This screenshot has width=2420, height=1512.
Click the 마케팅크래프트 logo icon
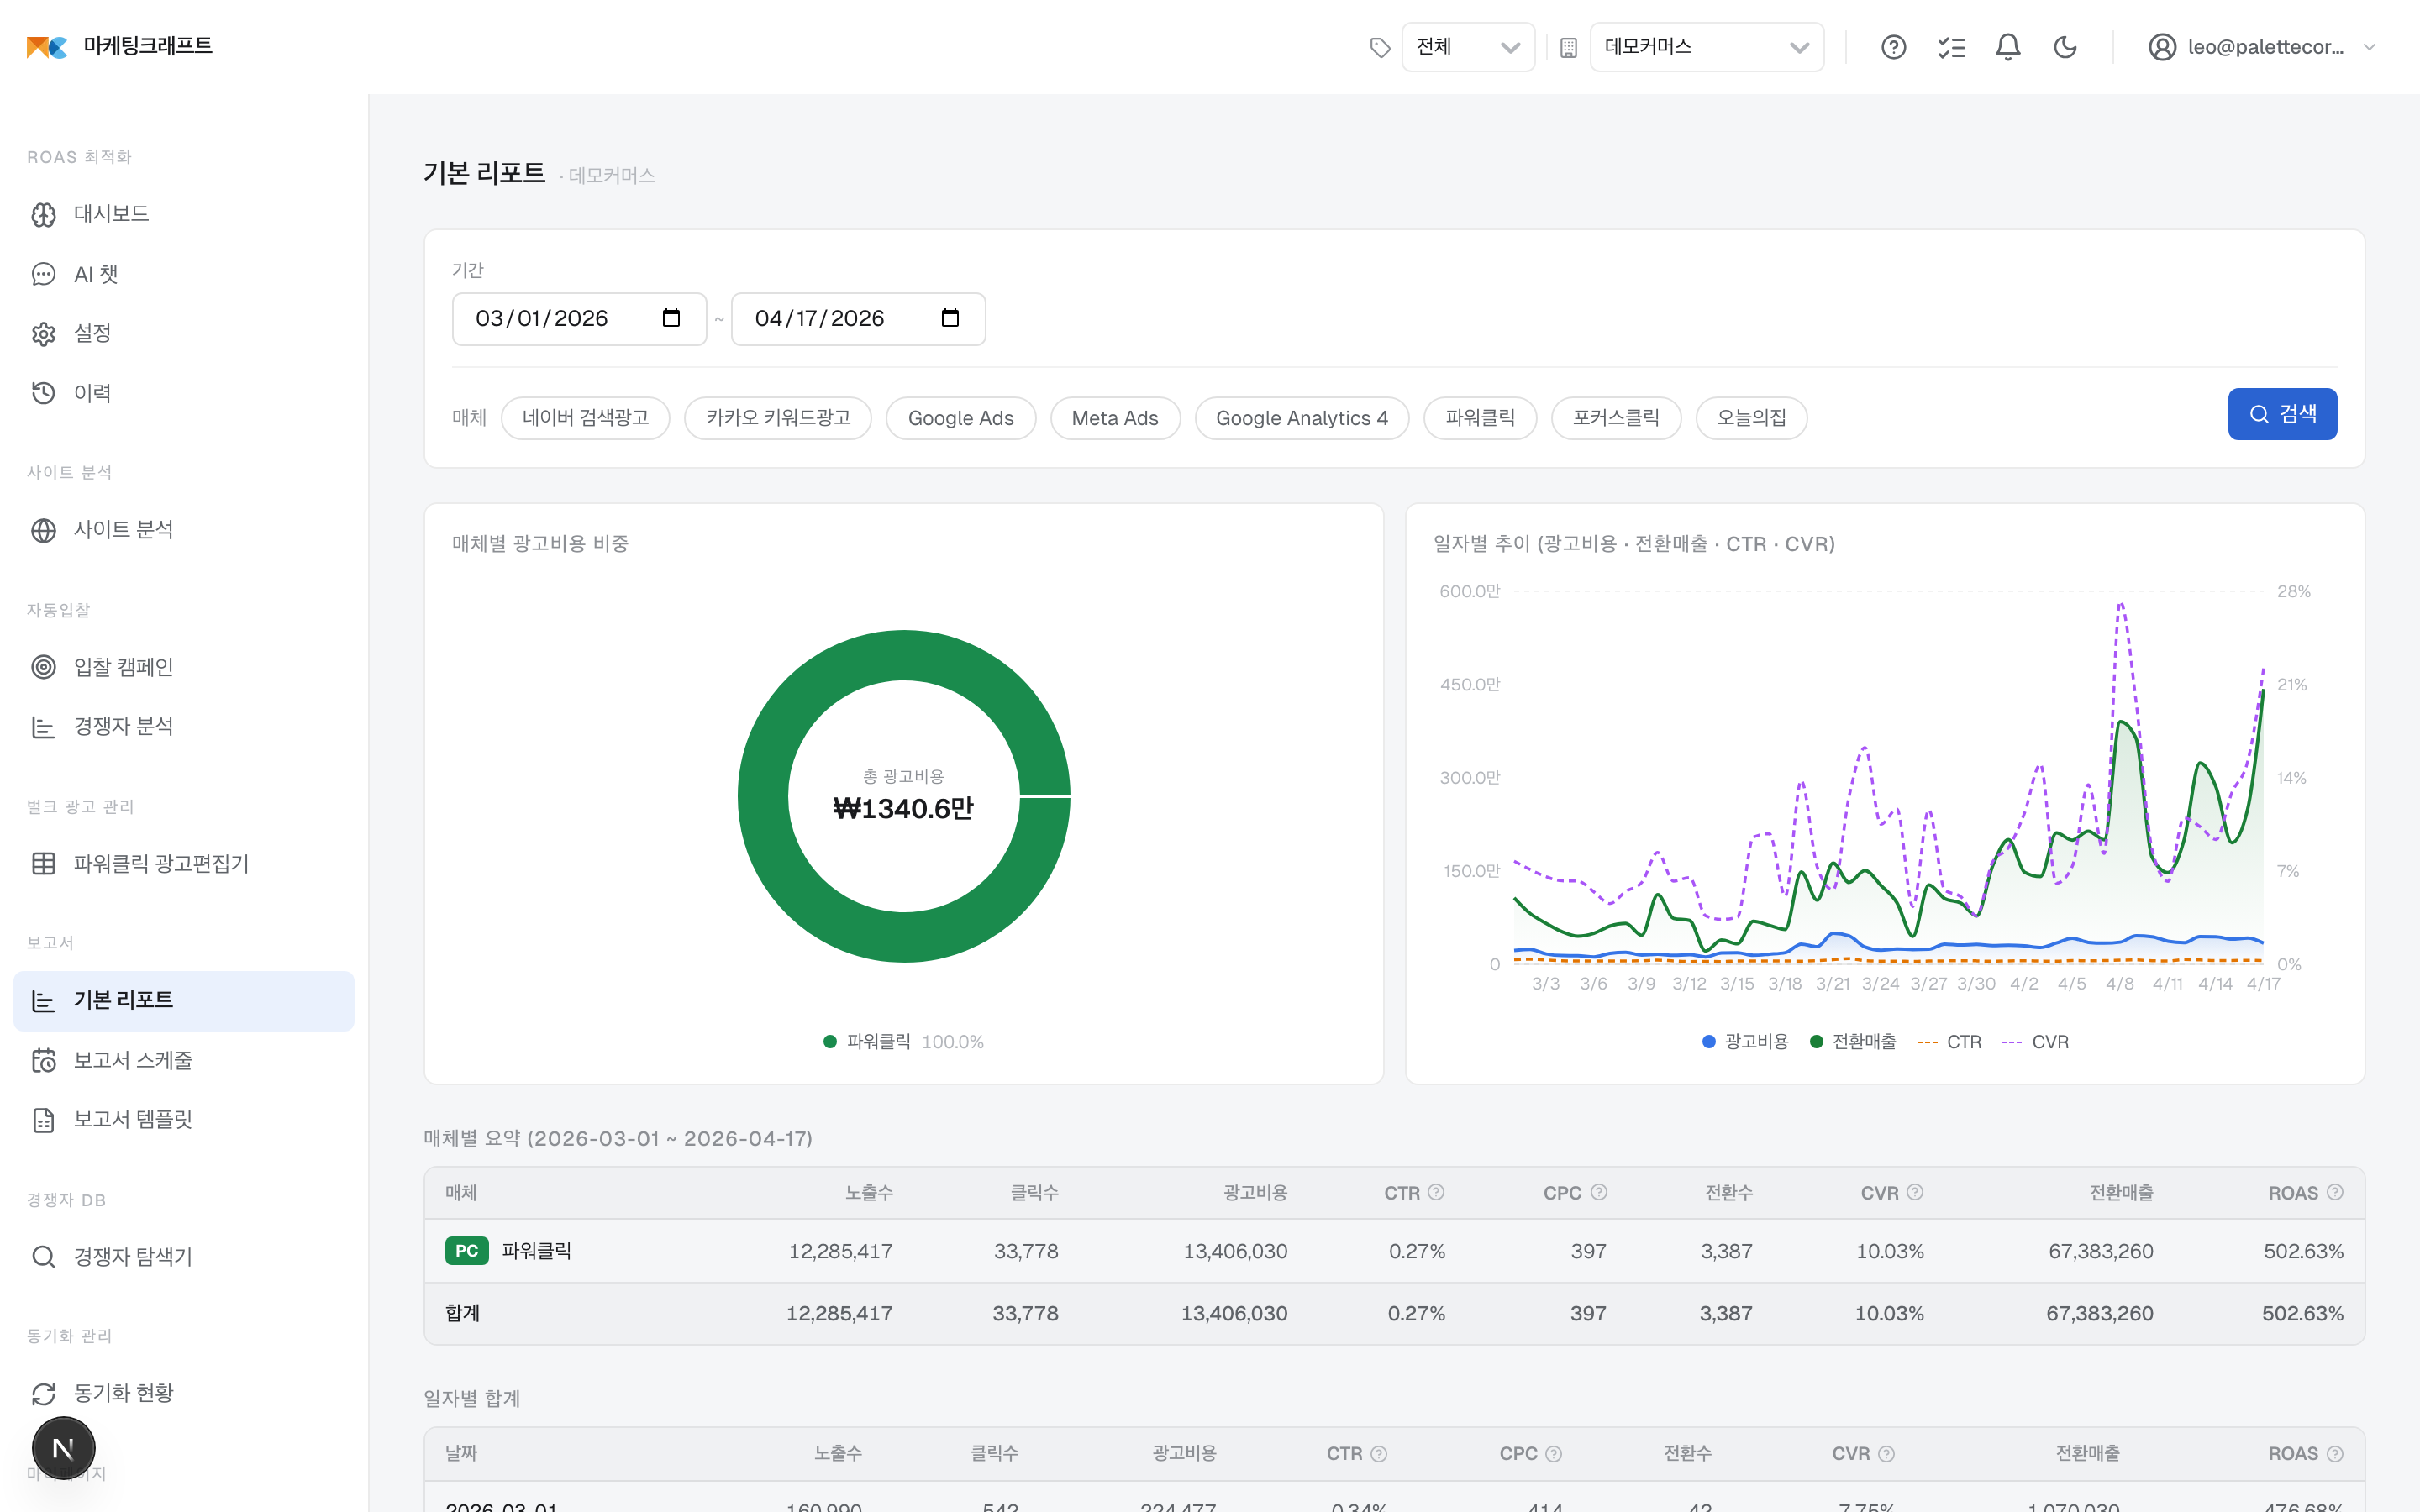46,47
